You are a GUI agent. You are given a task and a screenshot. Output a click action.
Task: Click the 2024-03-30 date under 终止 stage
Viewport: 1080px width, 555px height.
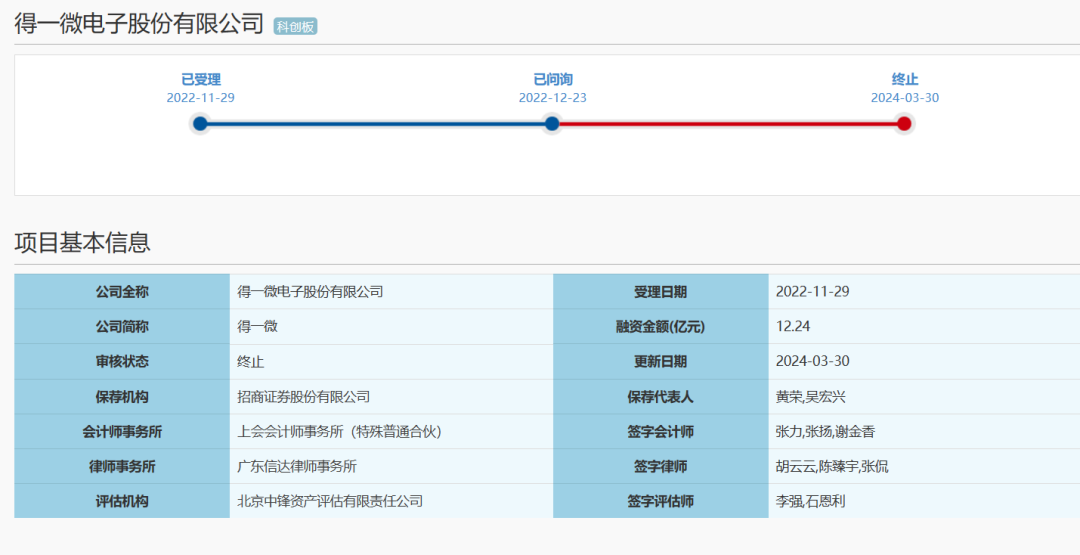(904, 98)
